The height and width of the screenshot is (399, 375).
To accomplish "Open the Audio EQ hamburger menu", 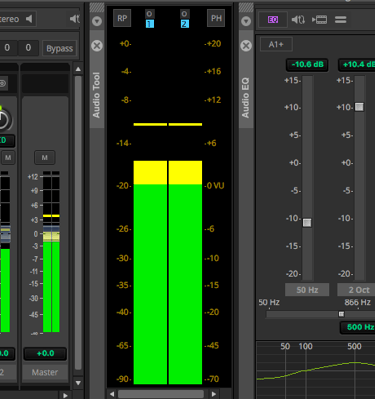I will [340, 20].
